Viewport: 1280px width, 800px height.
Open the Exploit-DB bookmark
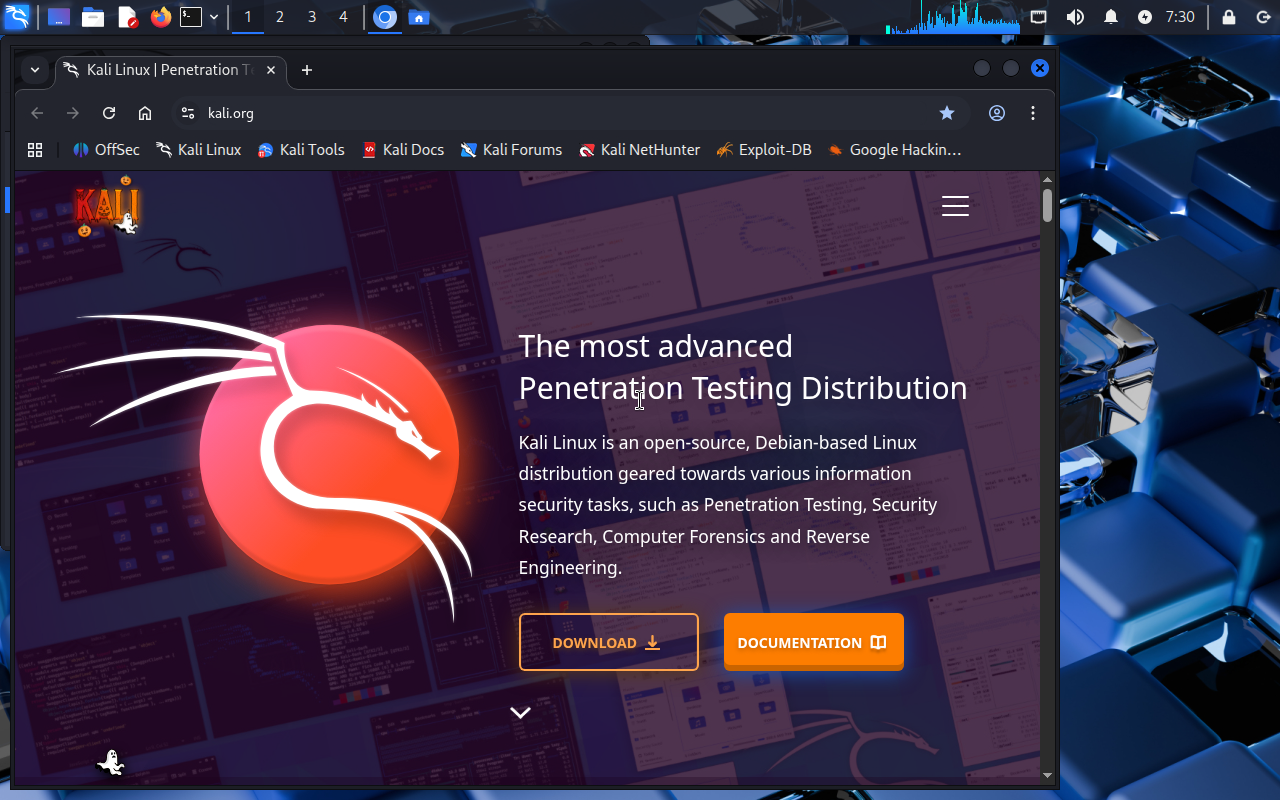764,150
